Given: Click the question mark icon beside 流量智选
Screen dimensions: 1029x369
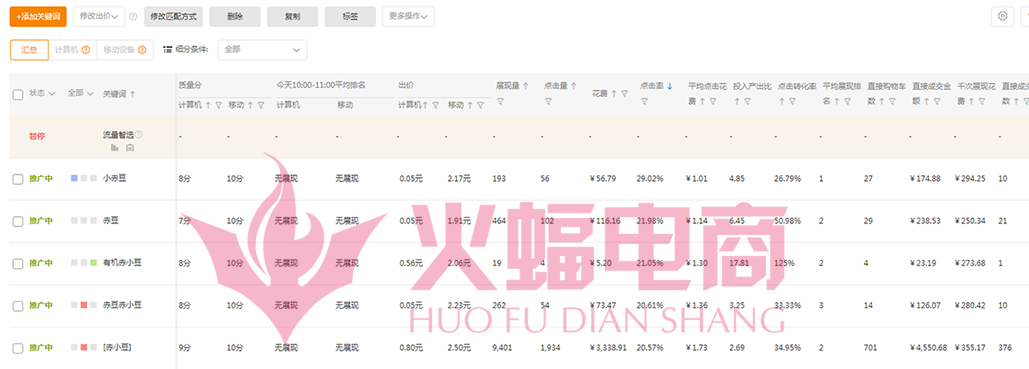Looking at the screenshot, I should 138,135.
